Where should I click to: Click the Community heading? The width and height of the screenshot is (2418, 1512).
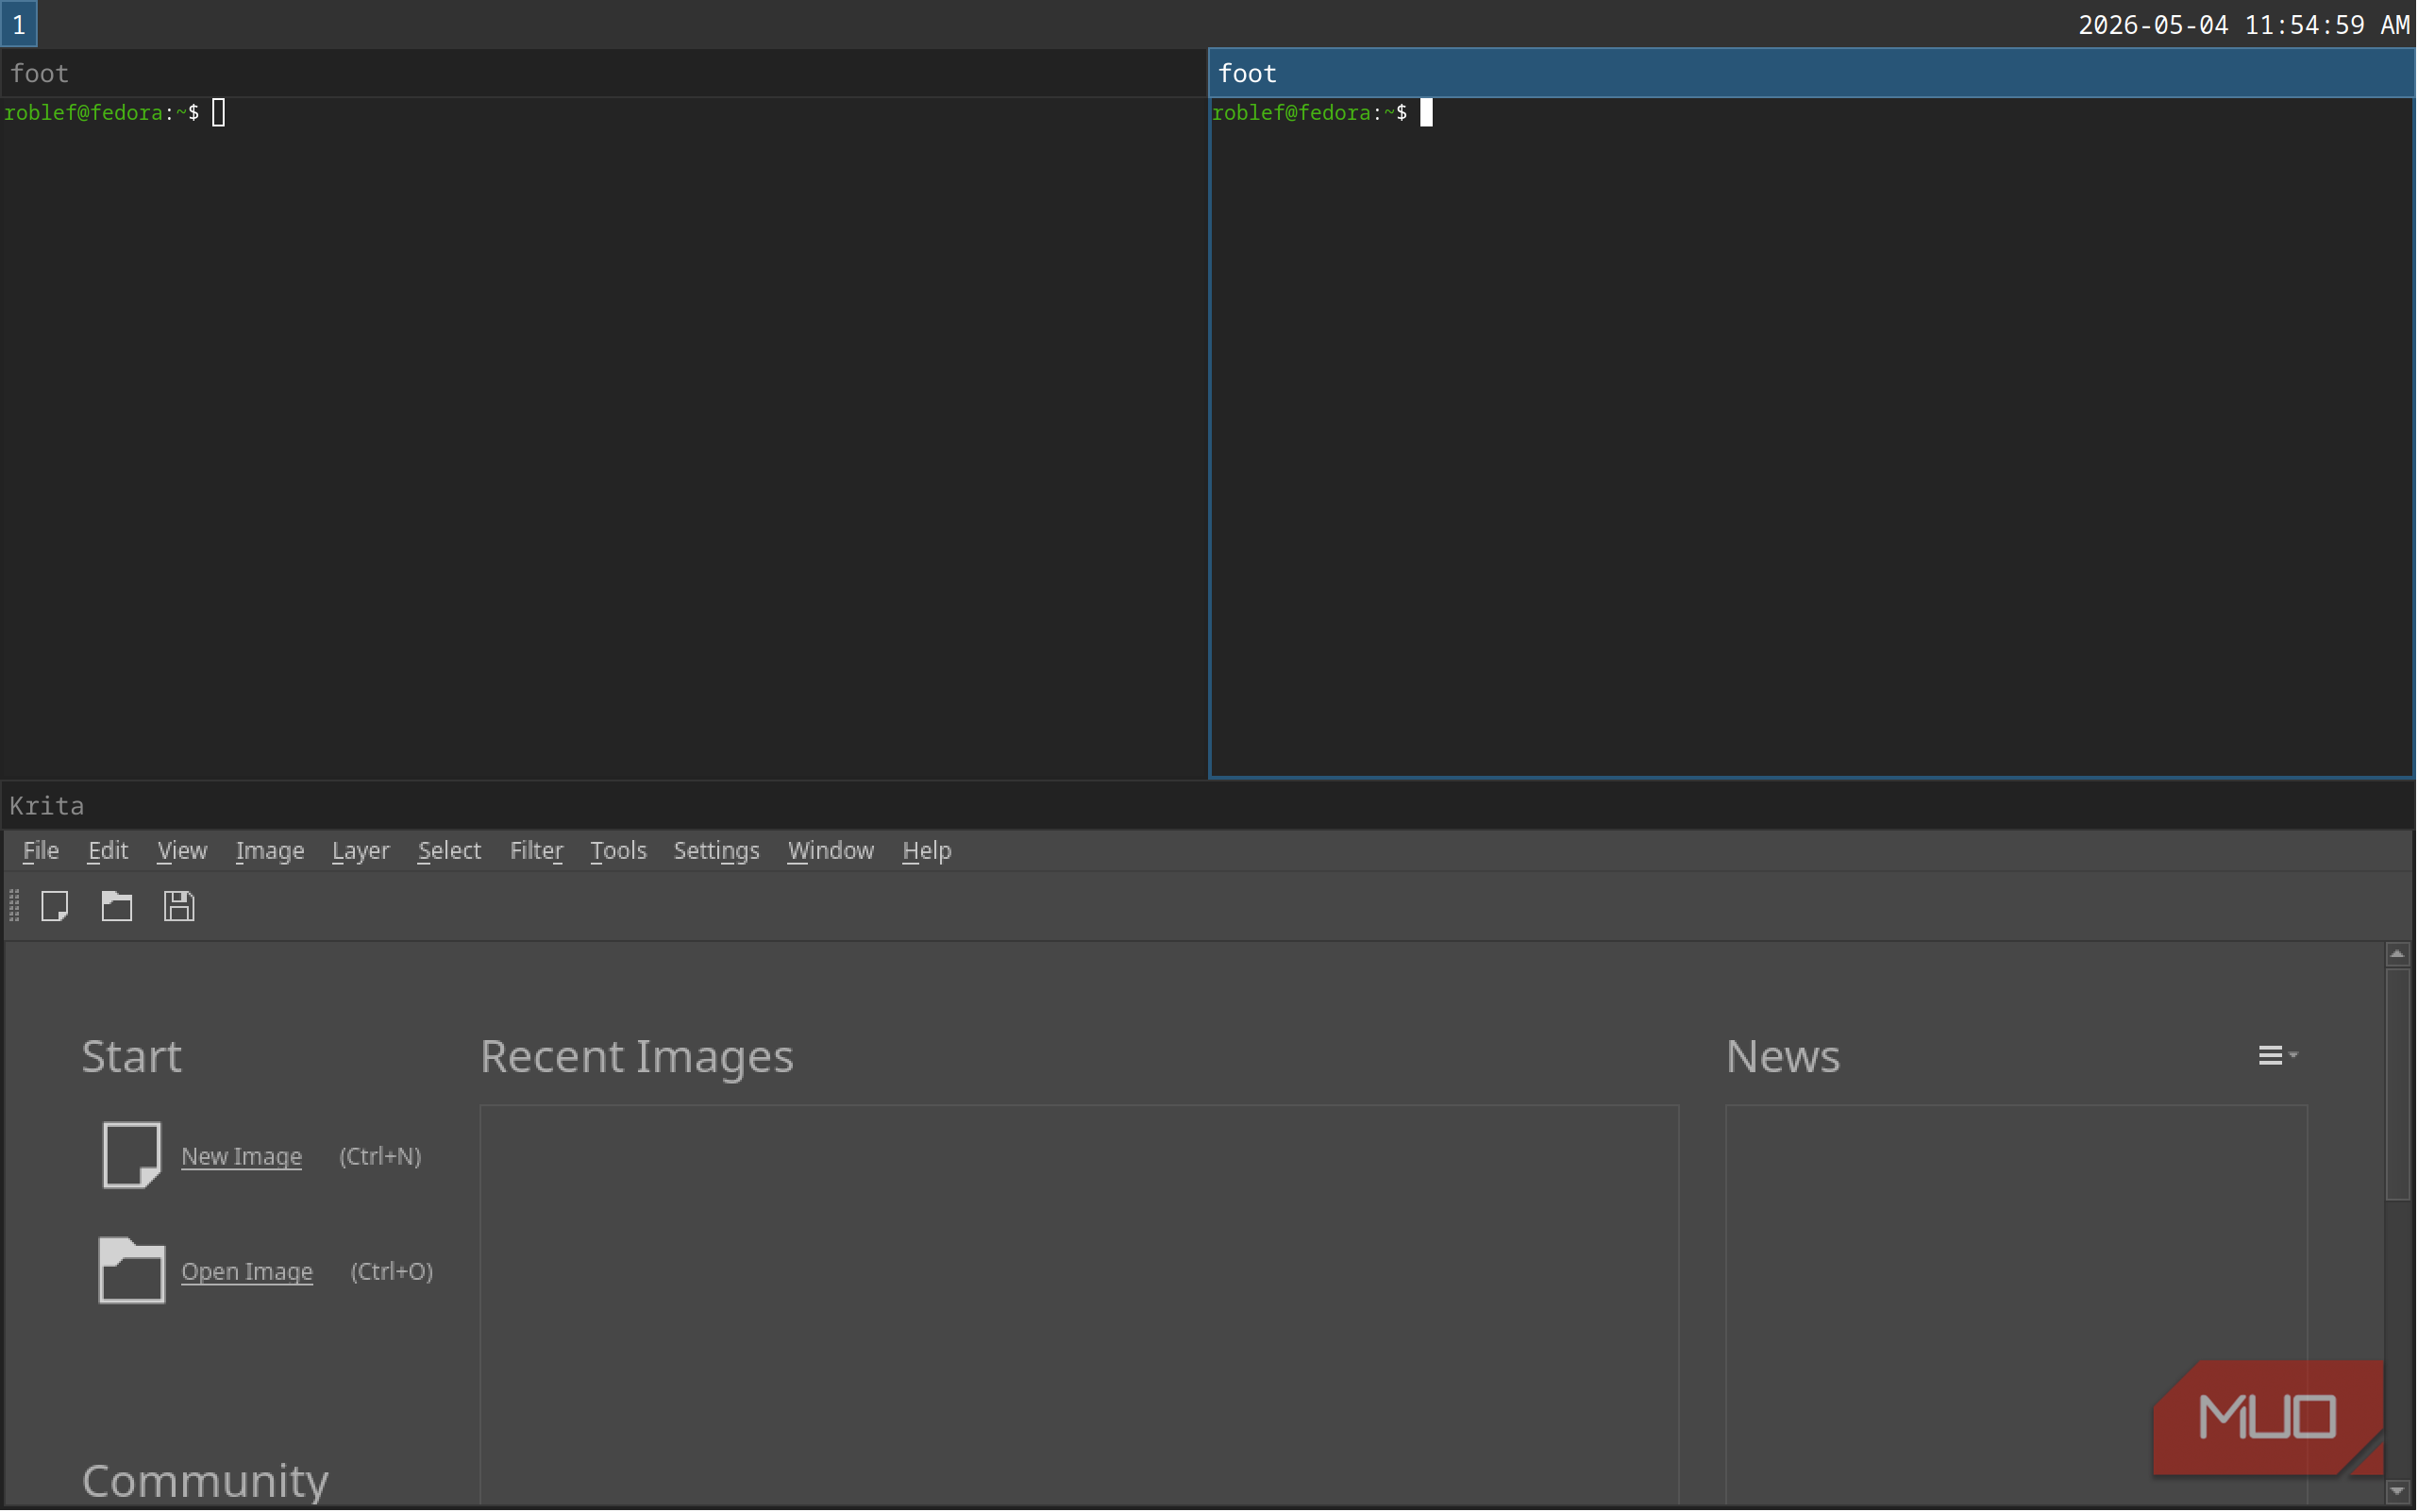[205, 1482]
